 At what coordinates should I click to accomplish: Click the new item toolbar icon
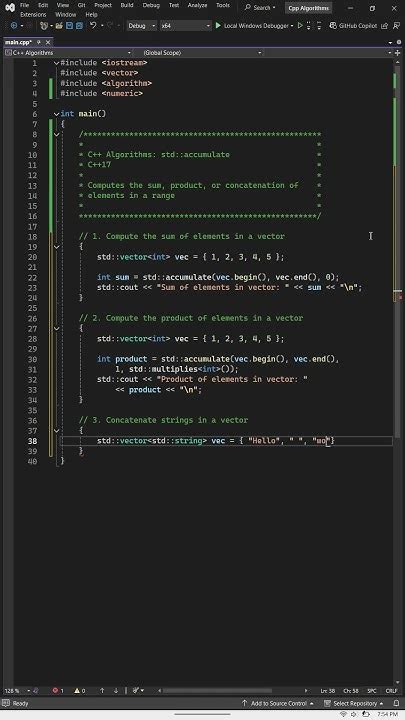tap(45, 26)
